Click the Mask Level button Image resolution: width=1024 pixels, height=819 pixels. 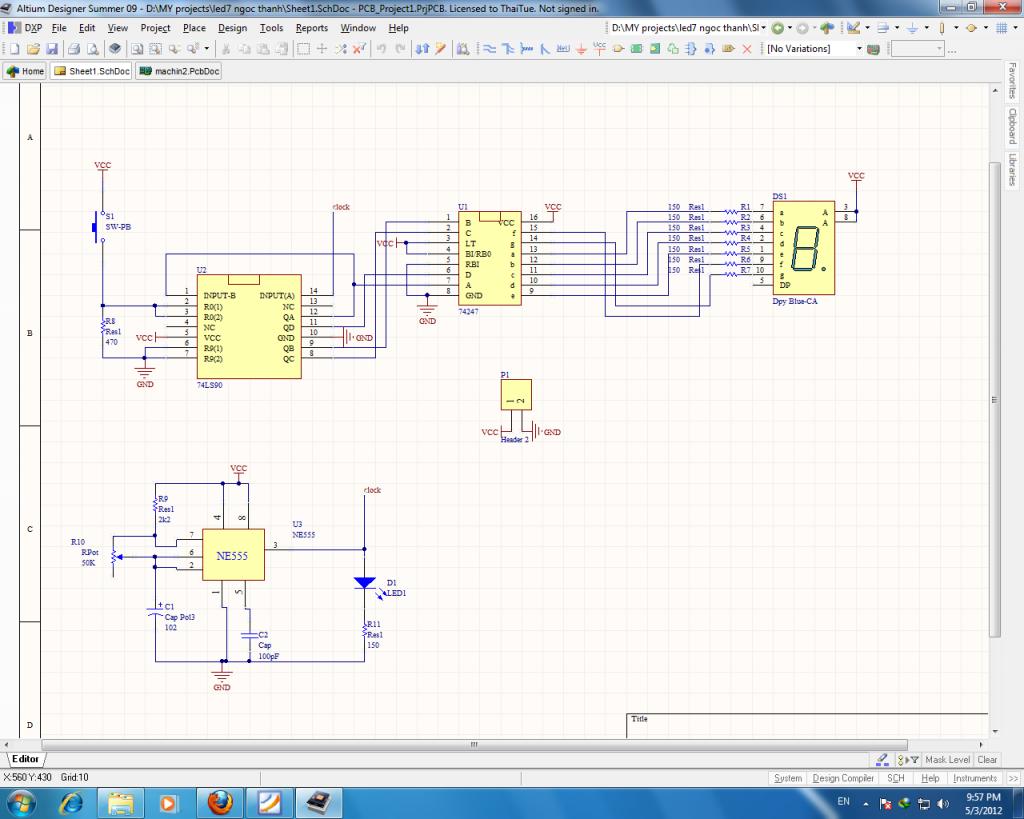coord(948,760)
